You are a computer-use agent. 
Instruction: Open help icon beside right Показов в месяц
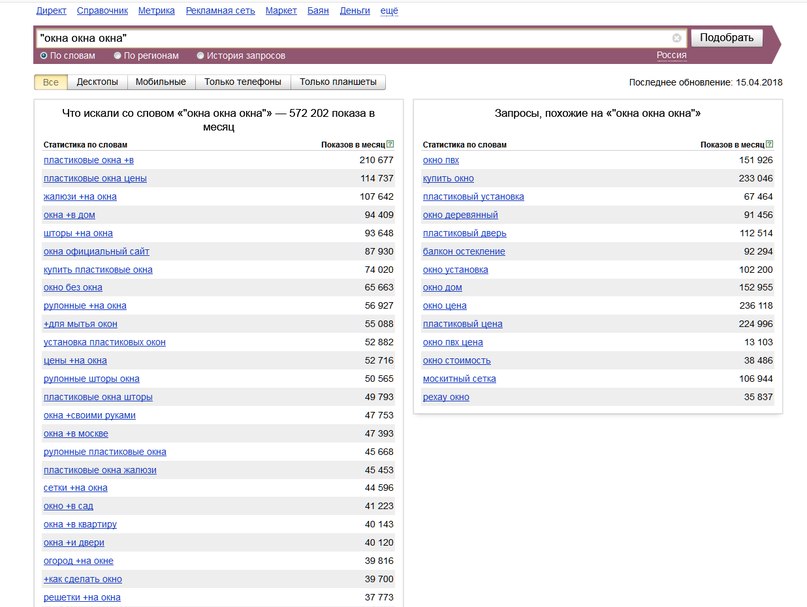(769, 145)
